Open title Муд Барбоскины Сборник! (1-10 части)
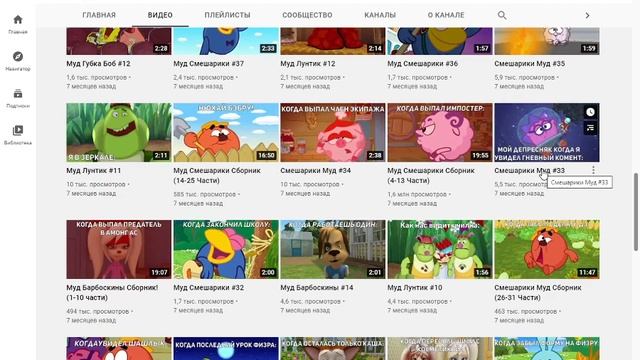This screenshot has width=640, height=360. (x=112, y=293)
